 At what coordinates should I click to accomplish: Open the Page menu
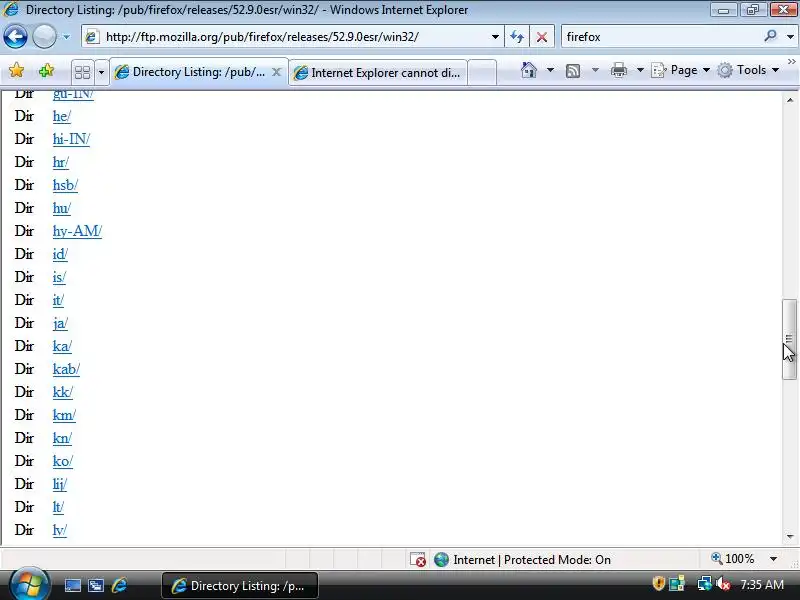pos(681,70)
